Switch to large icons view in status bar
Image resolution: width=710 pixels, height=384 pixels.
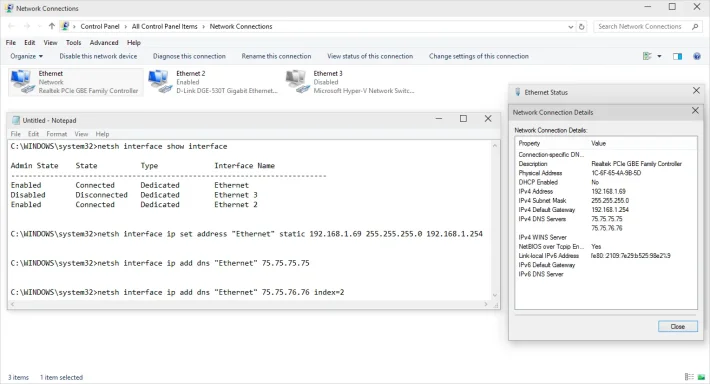pyautogui.click(x=701, y=377)
